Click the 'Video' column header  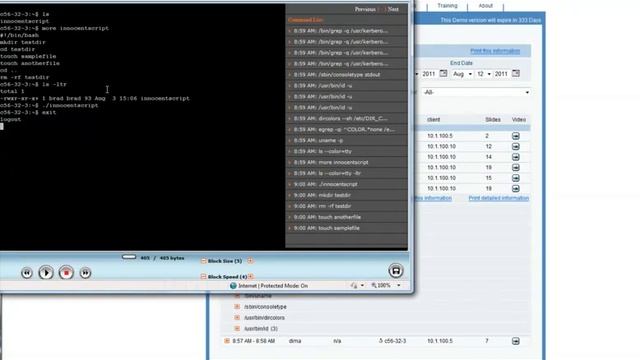click(518, 120)
